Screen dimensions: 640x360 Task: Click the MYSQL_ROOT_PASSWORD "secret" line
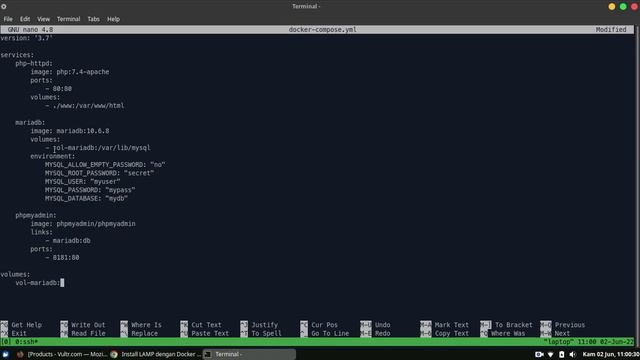(100, 173)
